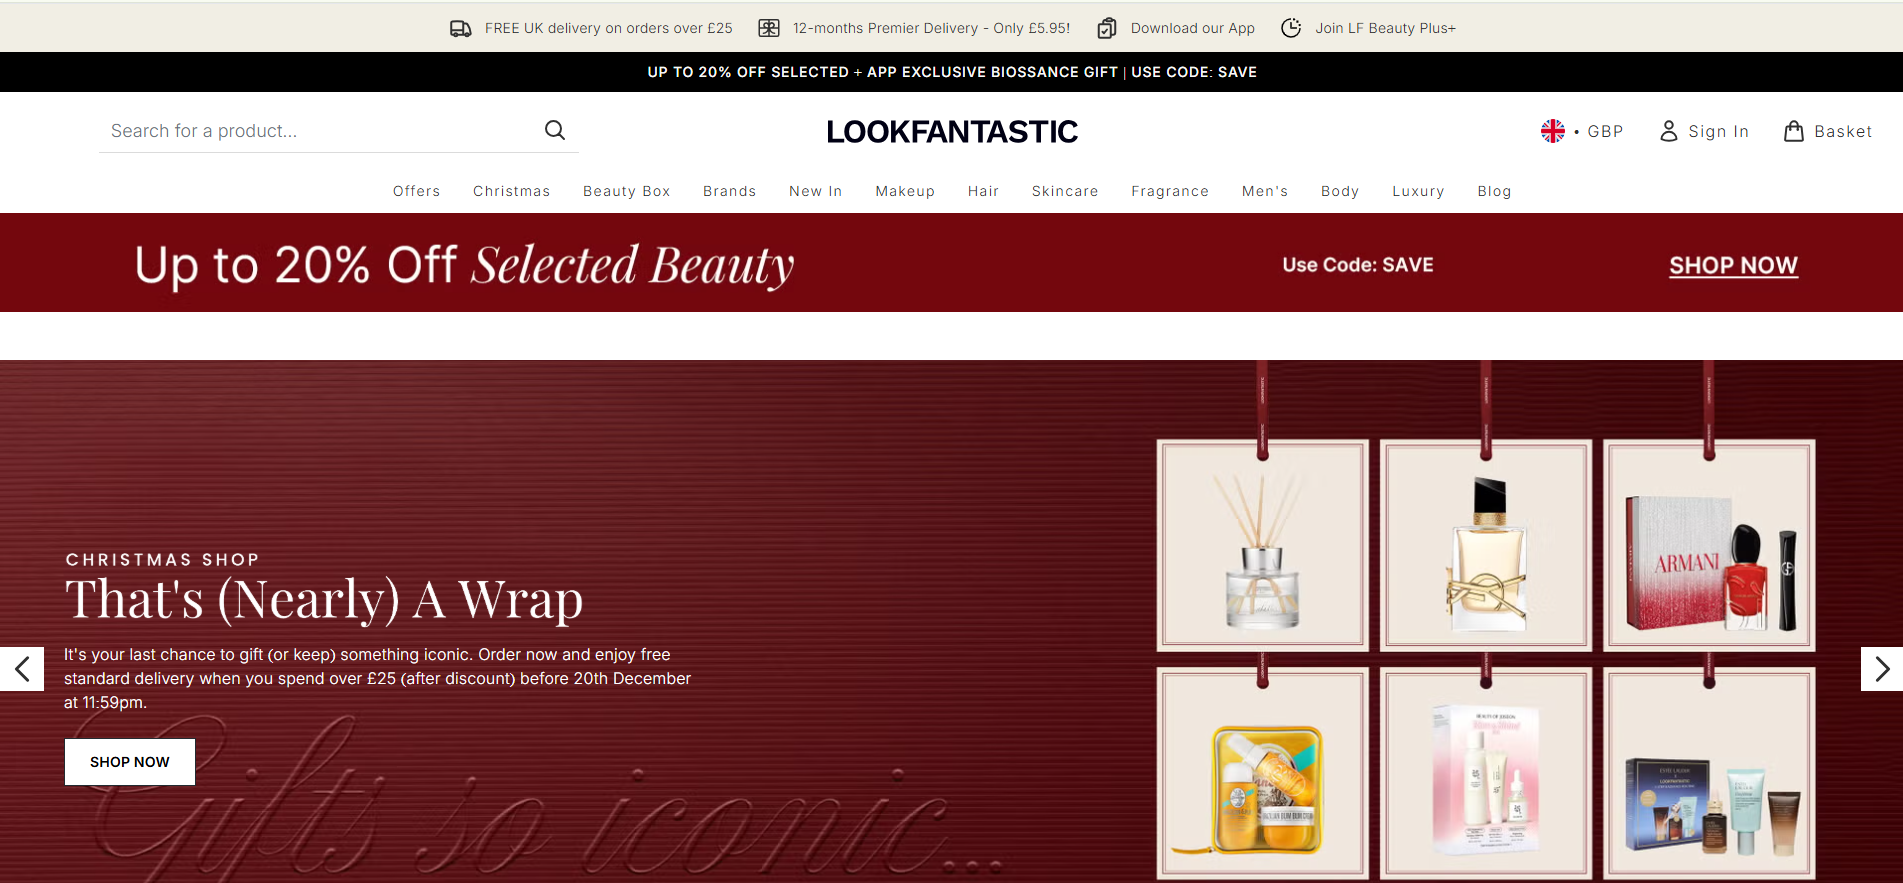Open the GBP currency and country selector
This screenshot has height=883, width=1903.
point(1582,131)
